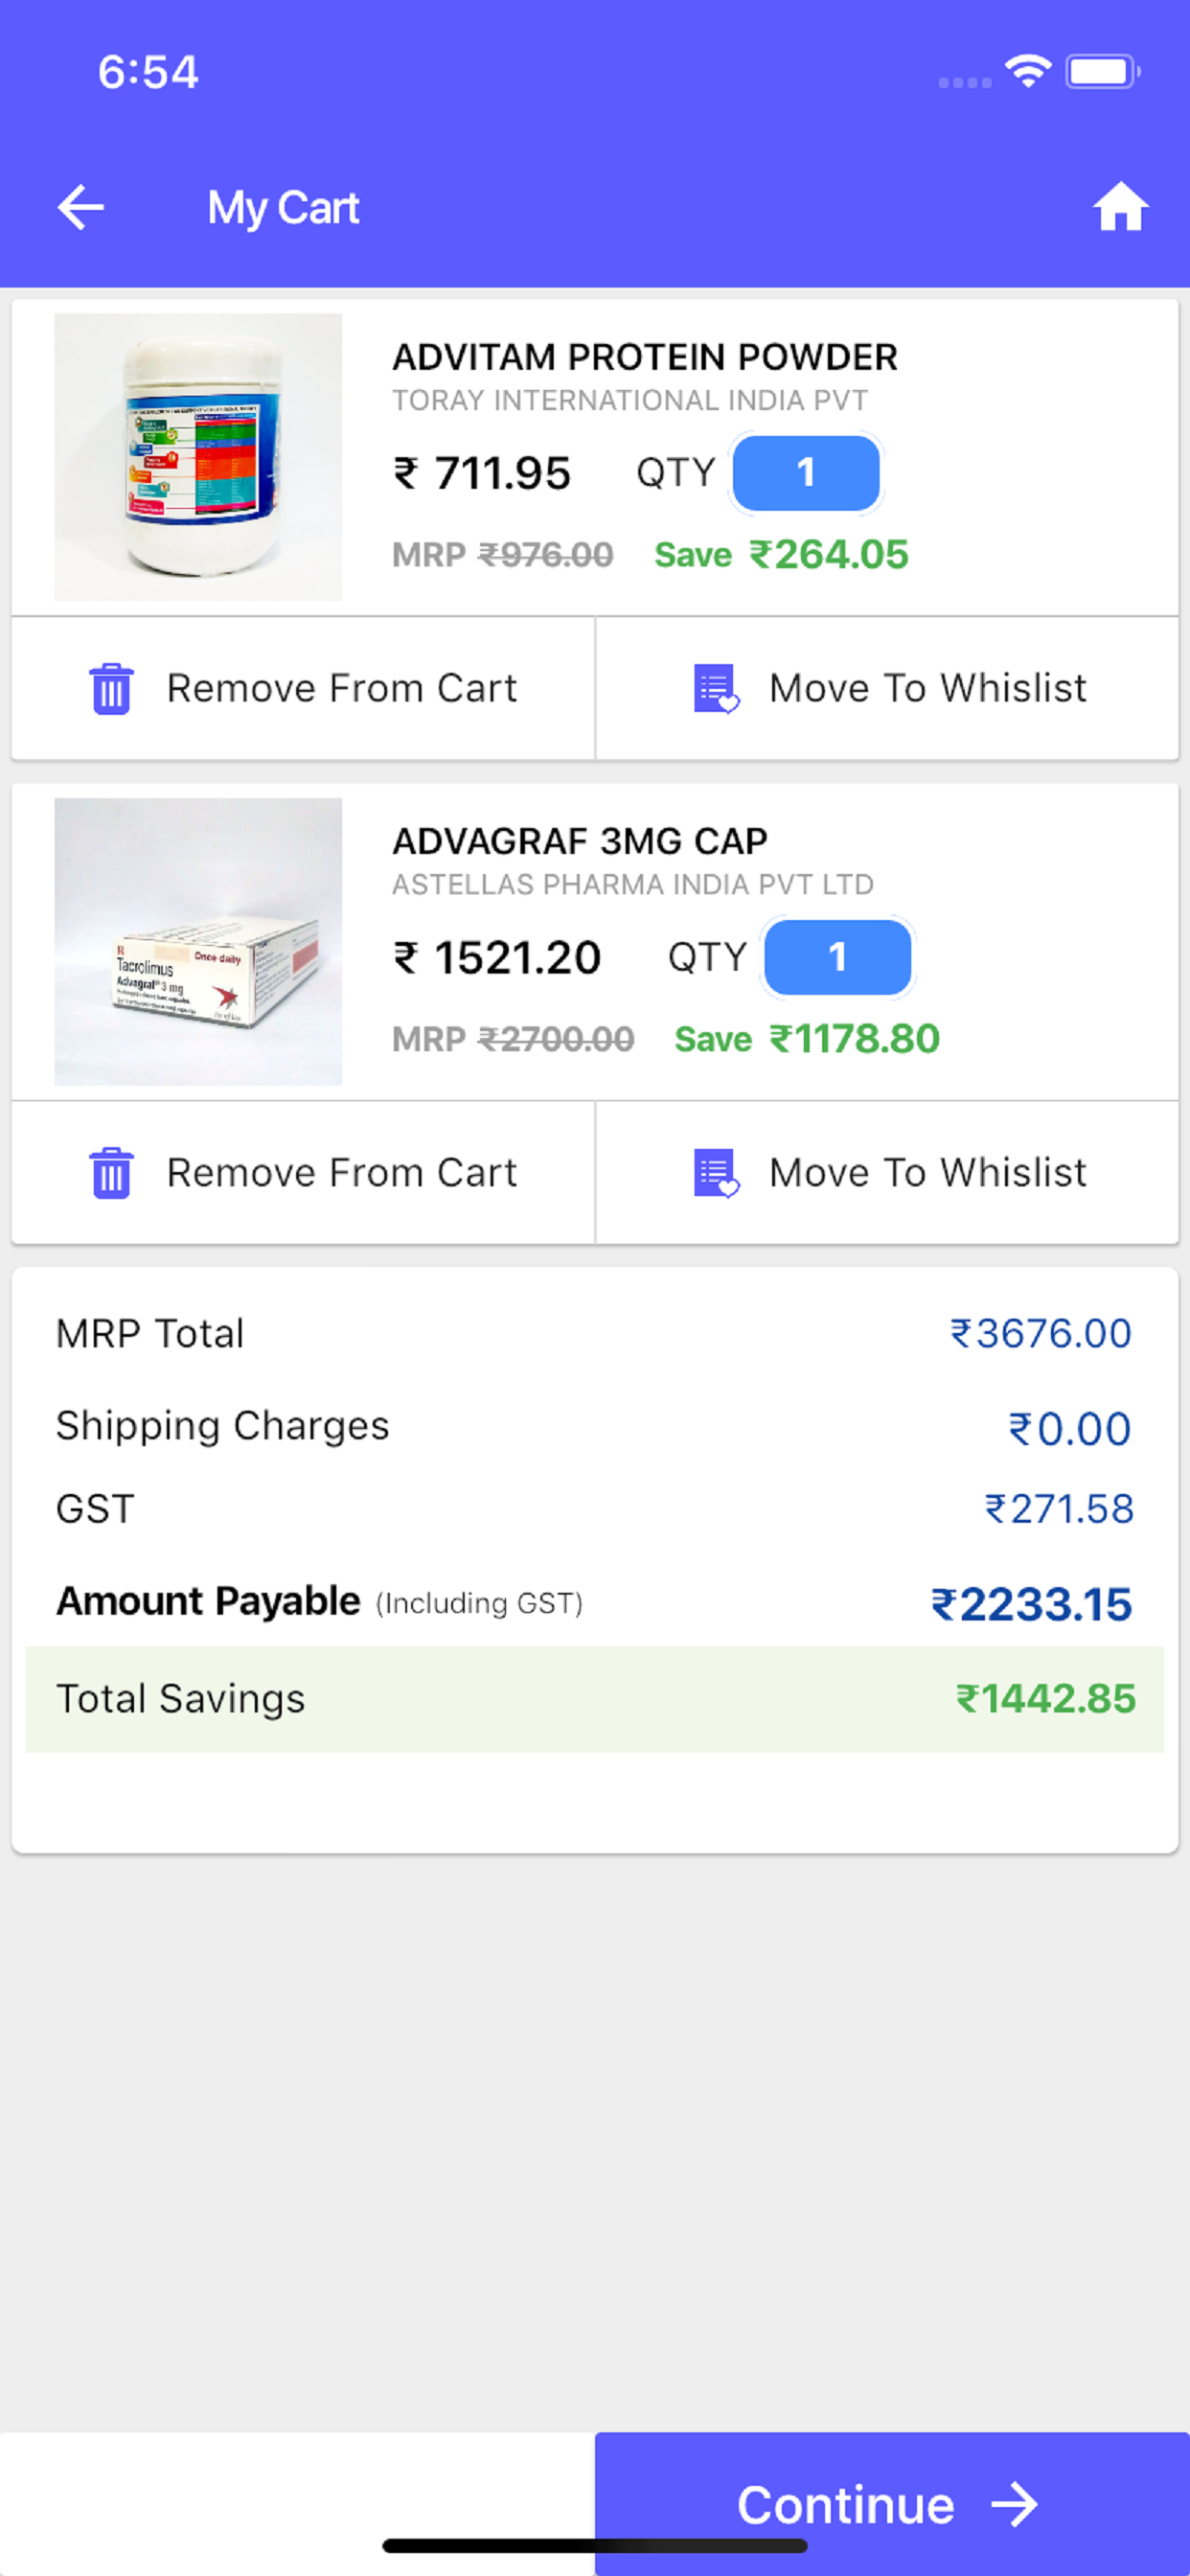The image size is (1190, 2576).
Task: Remove Advitam Protein Powder from cart
Action: click(303, 689)
